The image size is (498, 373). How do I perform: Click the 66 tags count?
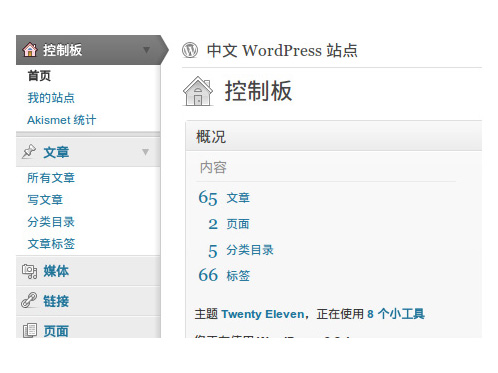click(208, 275)
